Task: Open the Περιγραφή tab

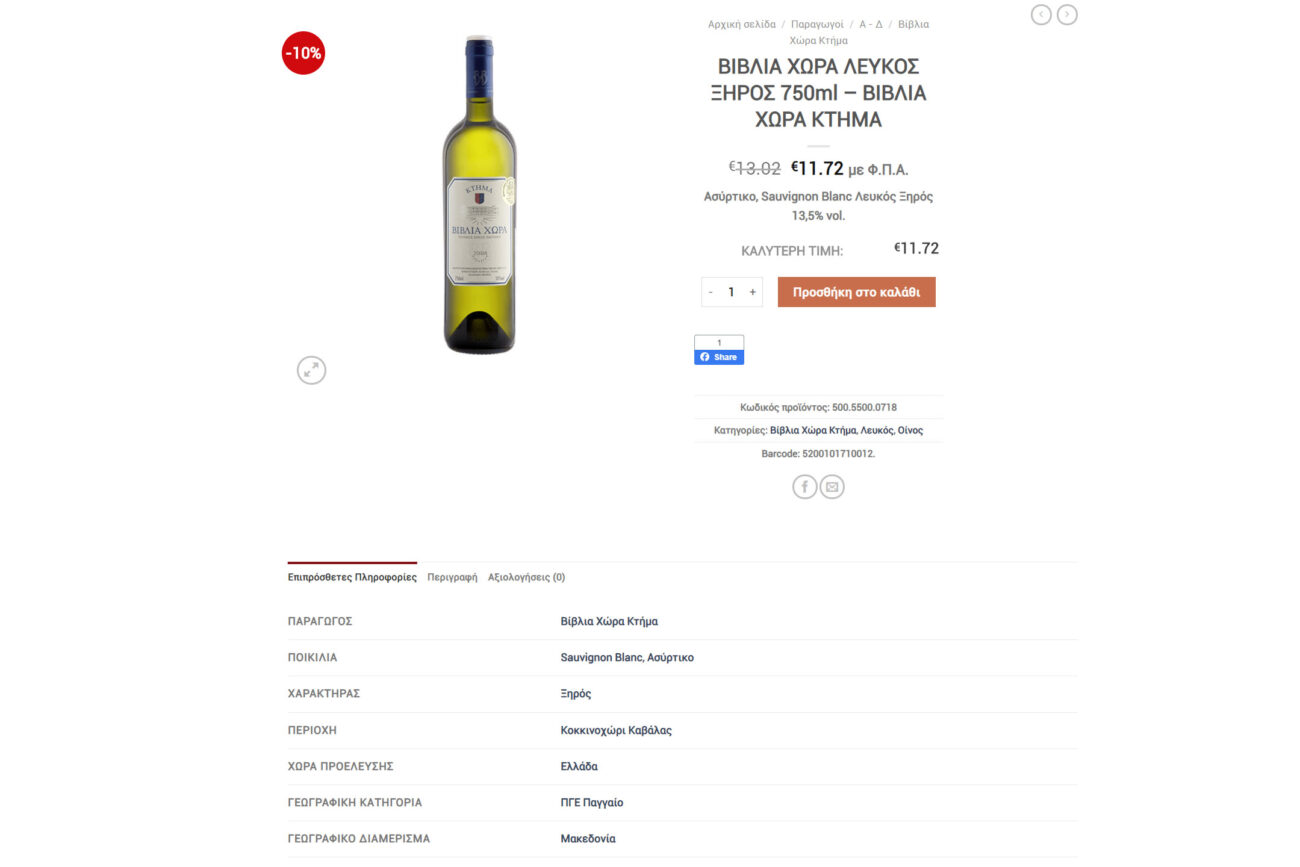Action: [452, 577]
